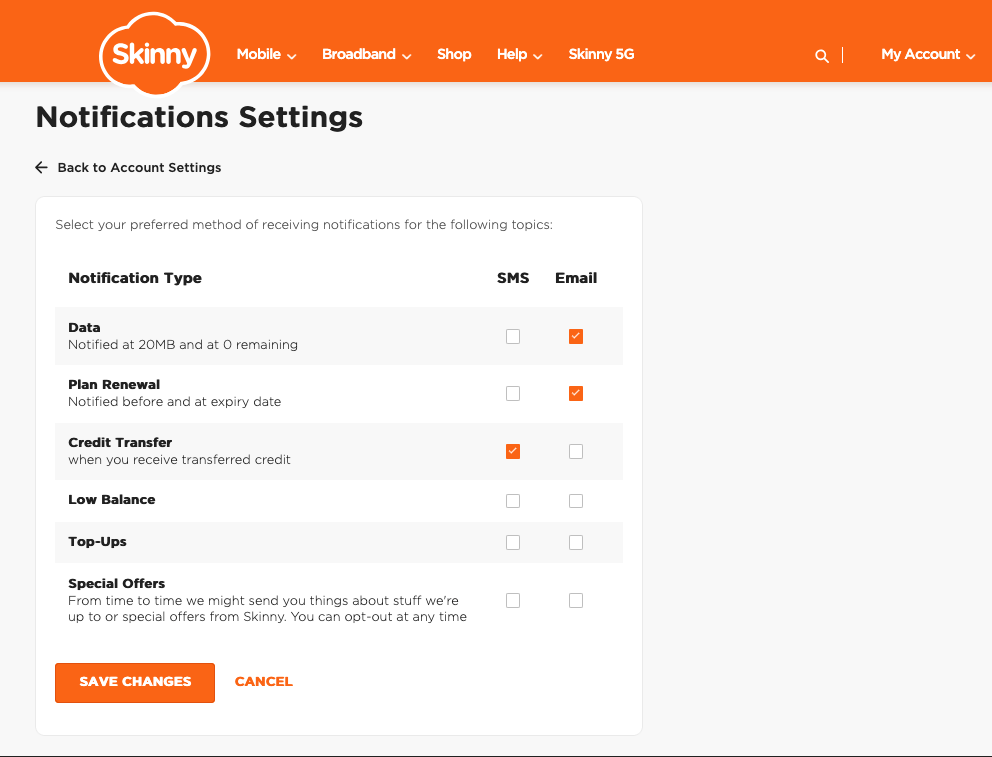Image resolution: width=992 pixels, height=757 pixels.
Task: Uncheck Email notifications for Data
Action: pyautogui.click(x=576, y=337)
